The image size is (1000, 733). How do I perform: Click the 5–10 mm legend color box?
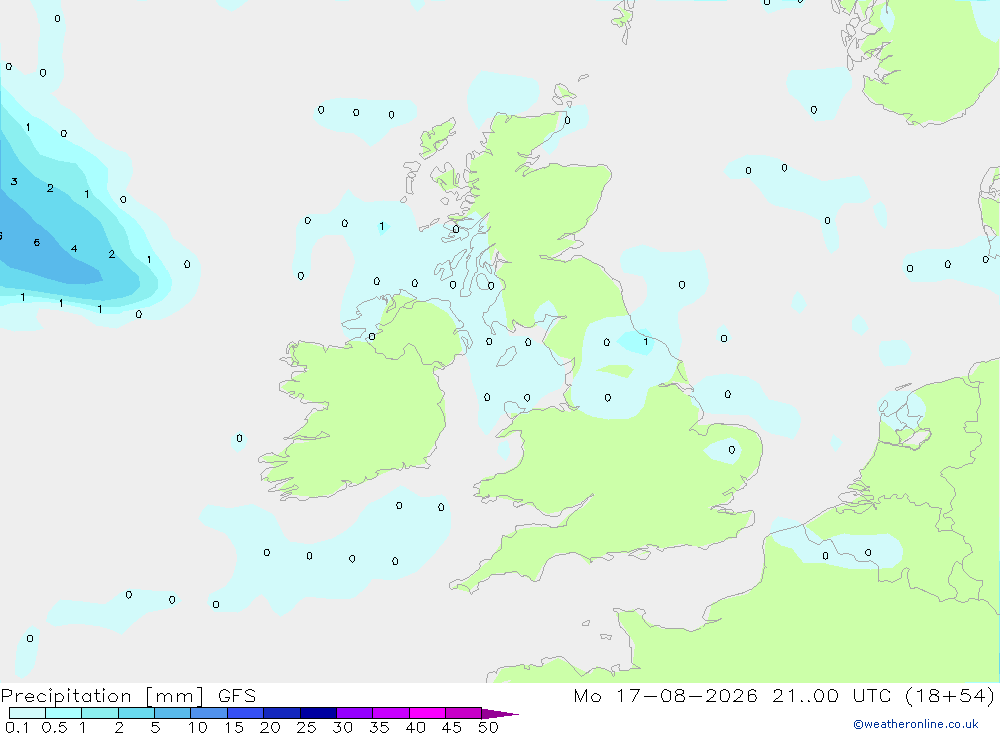(x=172, y=713)
